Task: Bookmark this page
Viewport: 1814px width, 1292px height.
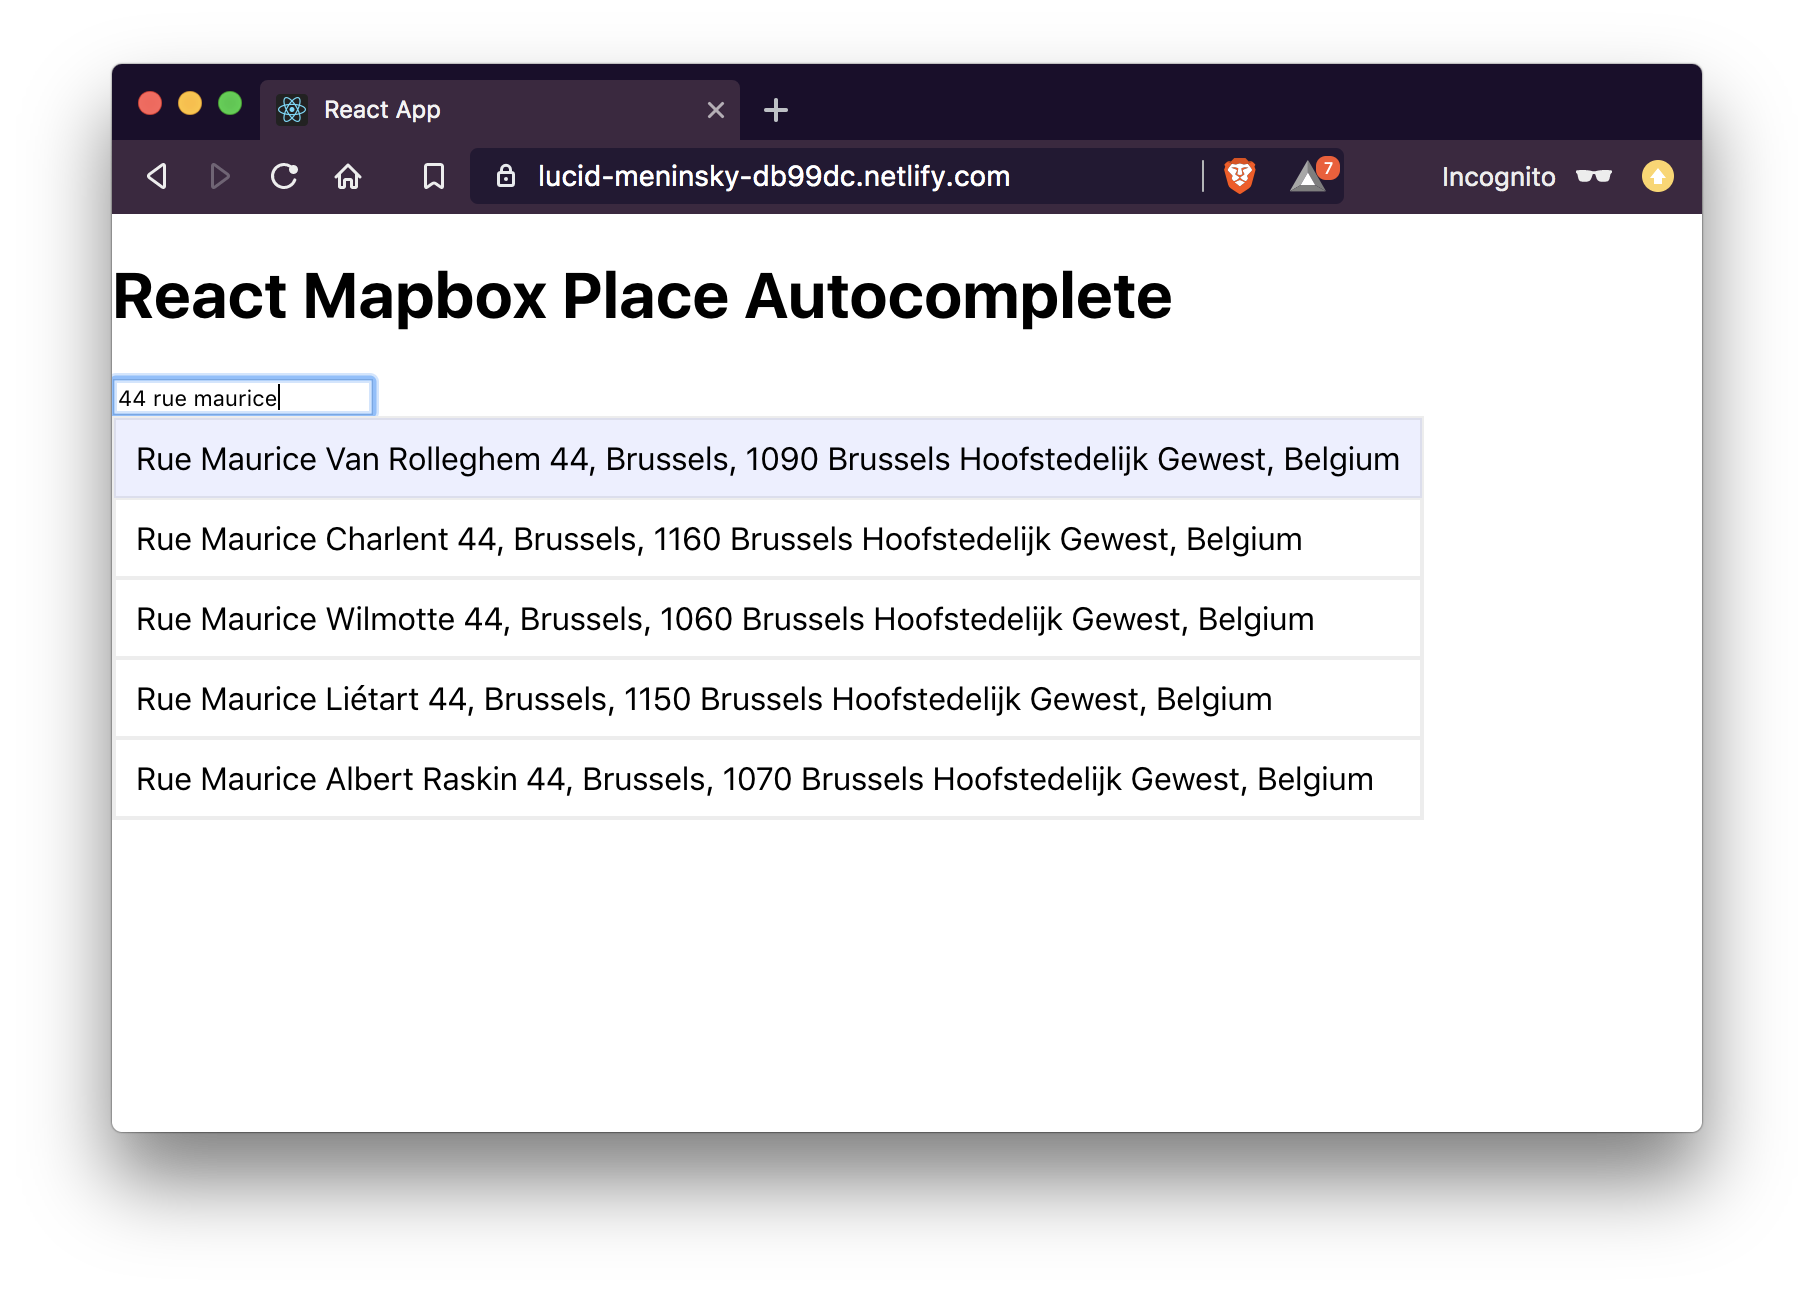Action: (433, 176)
